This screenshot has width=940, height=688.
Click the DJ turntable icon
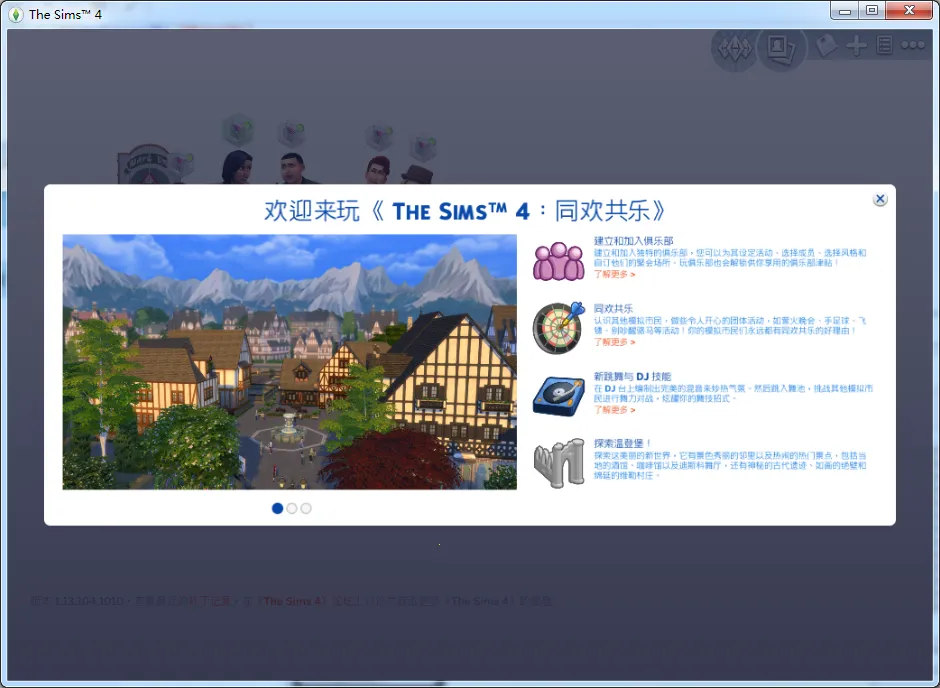pos(556,394)
